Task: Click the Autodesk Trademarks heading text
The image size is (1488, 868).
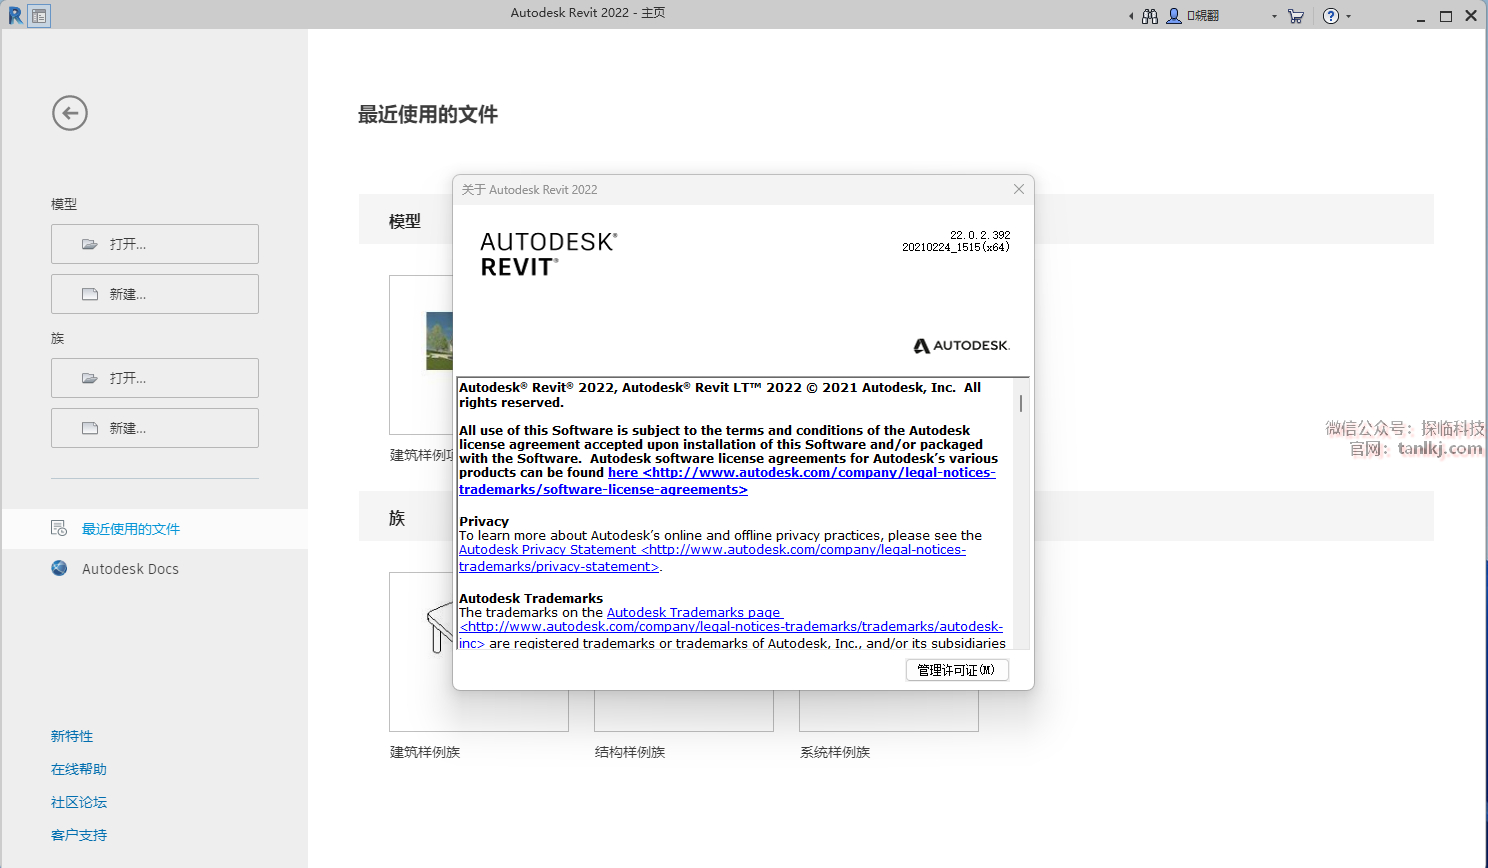Action: tap(531, 598)
